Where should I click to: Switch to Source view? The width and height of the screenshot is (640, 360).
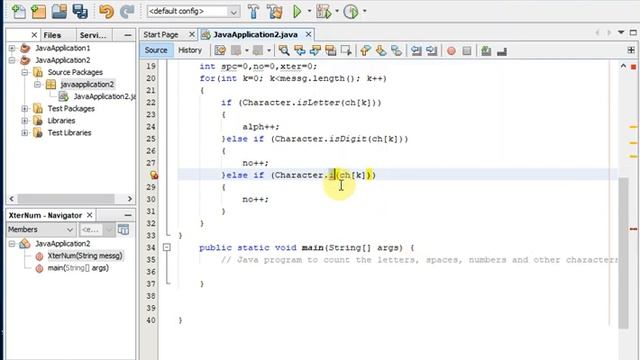[x=156, y=50]
